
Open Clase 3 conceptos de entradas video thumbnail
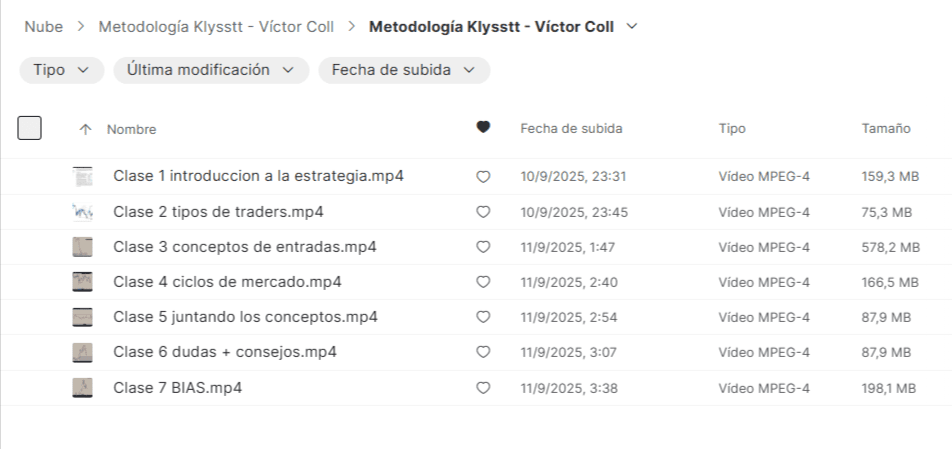pyautogui.click(x=84, y=247)
